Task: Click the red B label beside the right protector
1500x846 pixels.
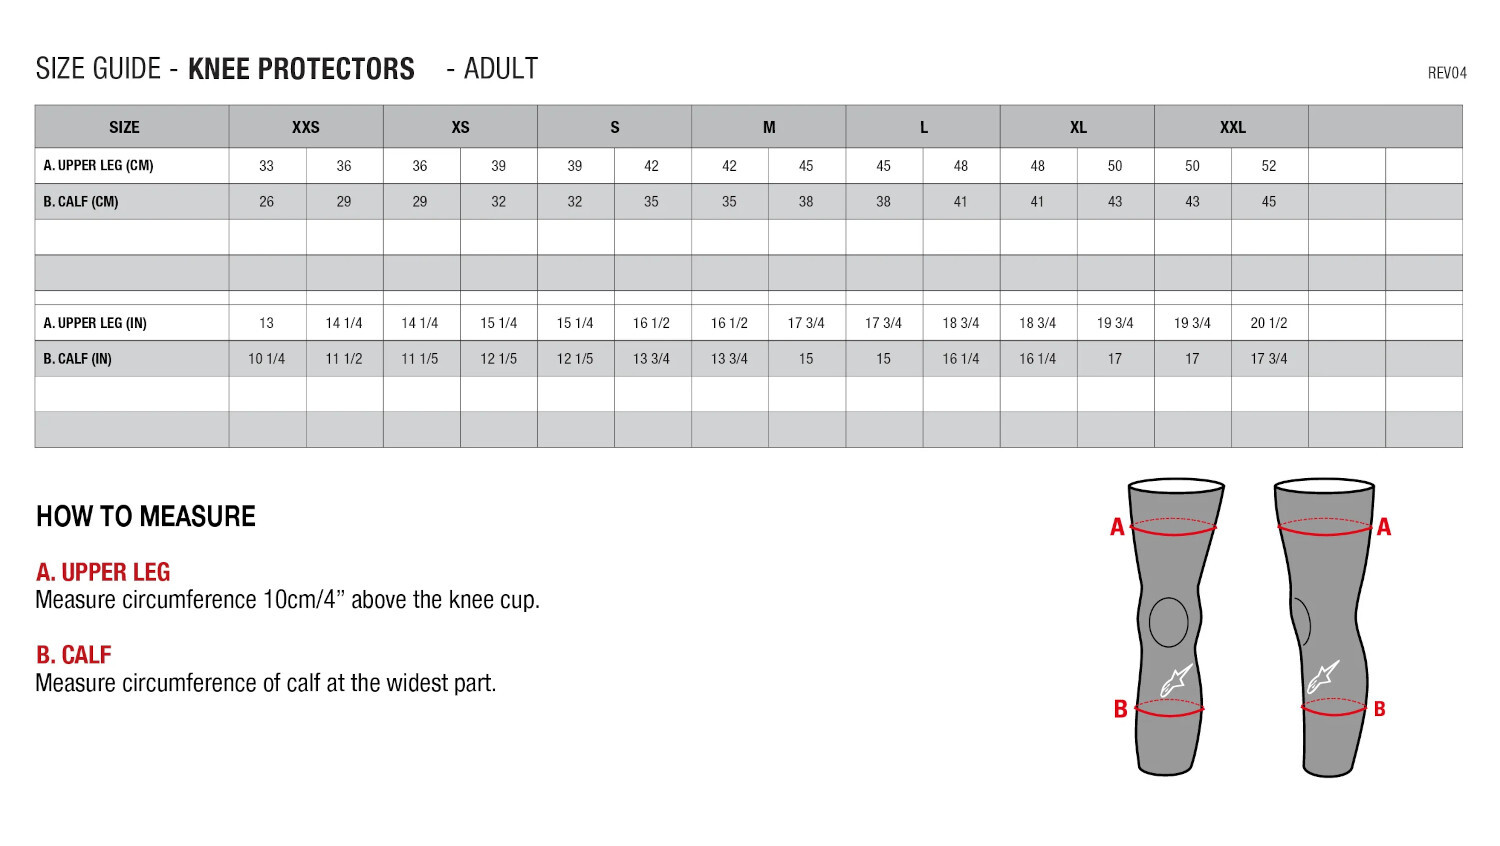Action: [1379, 709]
